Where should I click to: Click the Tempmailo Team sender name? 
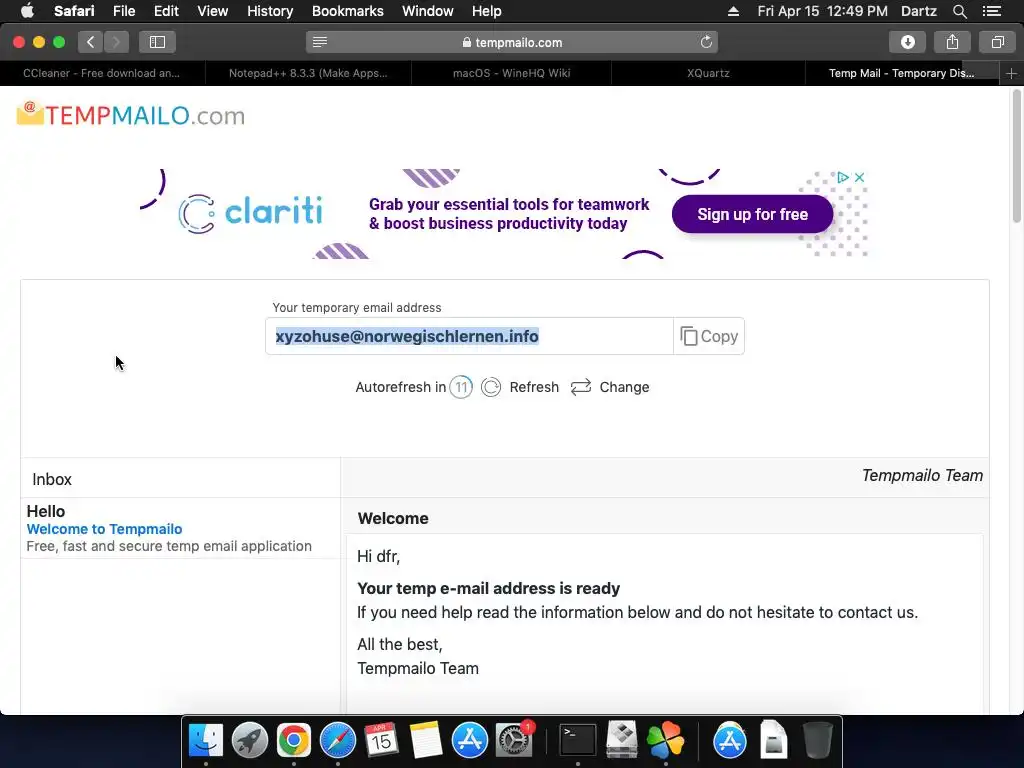(922, 475)
